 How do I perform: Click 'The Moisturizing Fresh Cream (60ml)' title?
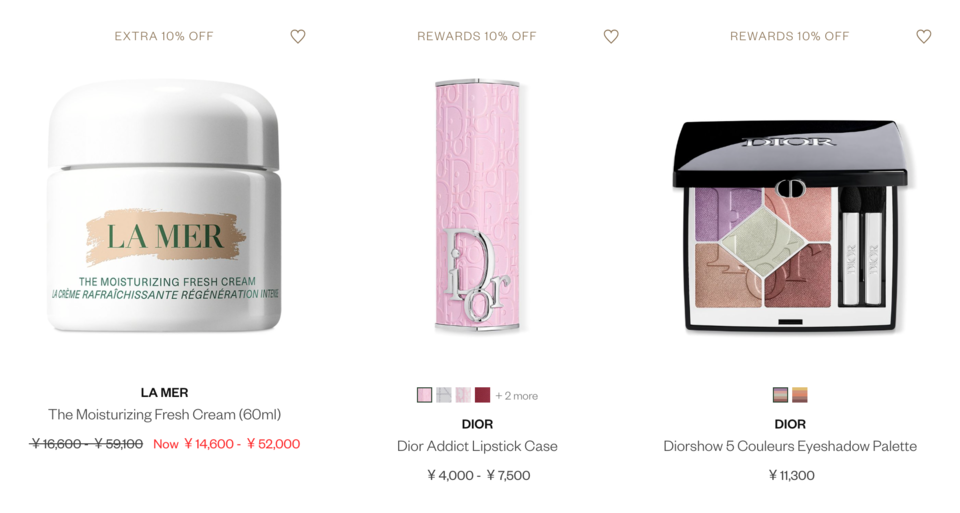(x=165, y=414)
